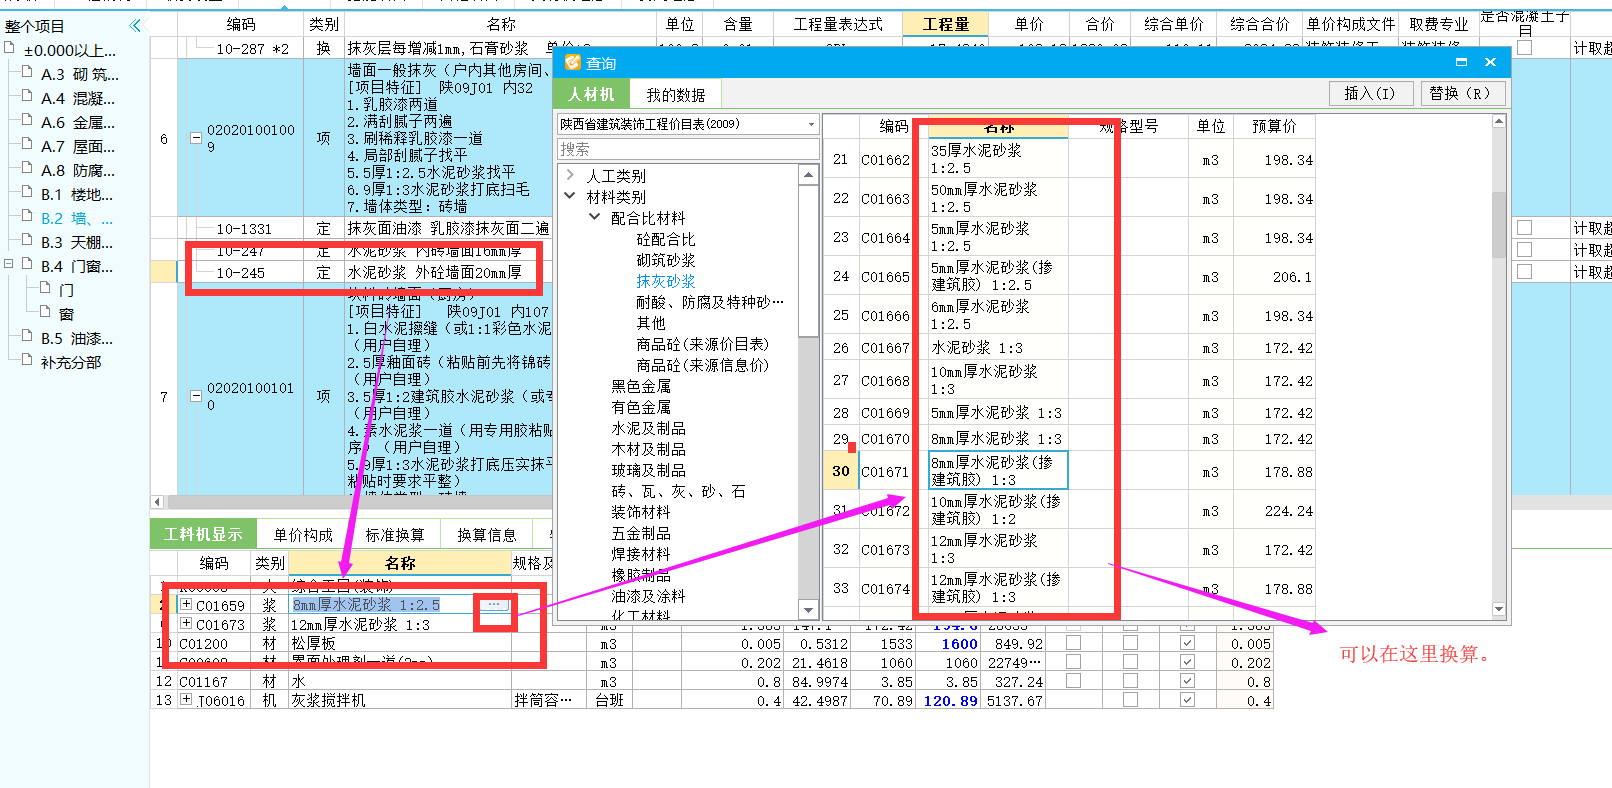1612x788 pixels.
Task: Click the page icon beside A.3 砌筑
Action: (x=27, y=73)
